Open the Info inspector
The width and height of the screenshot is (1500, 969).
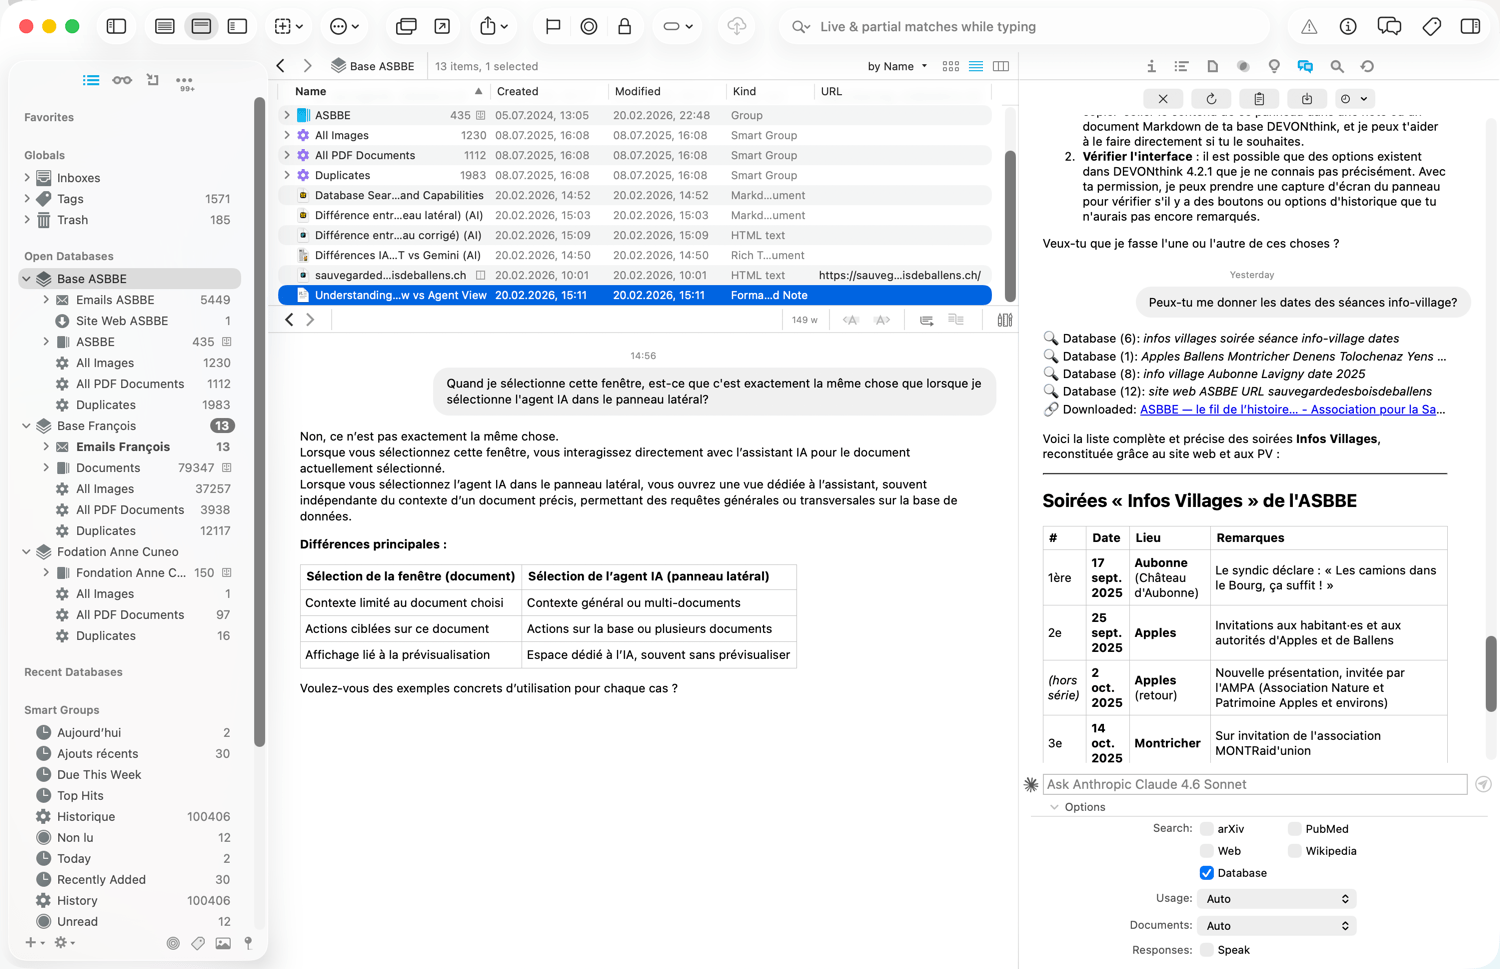click(x=1151, y=66)
